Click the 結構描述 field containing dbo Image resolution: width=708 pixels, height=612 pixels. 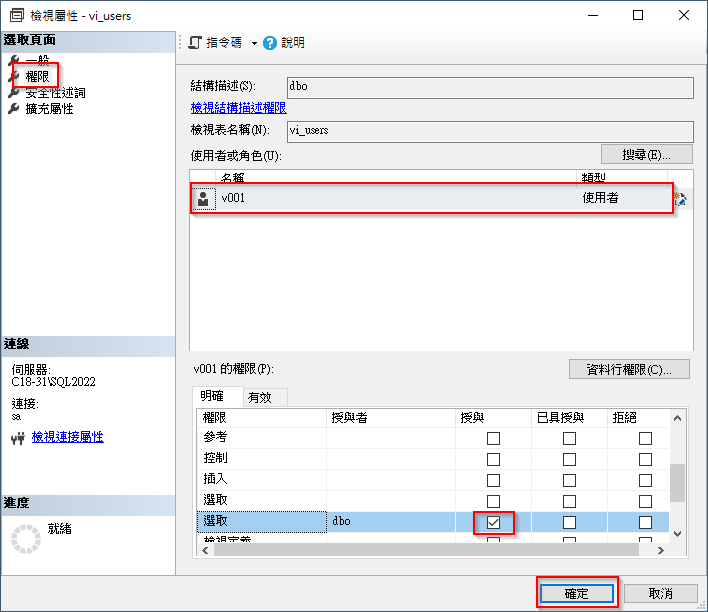[x=490, y=87]
